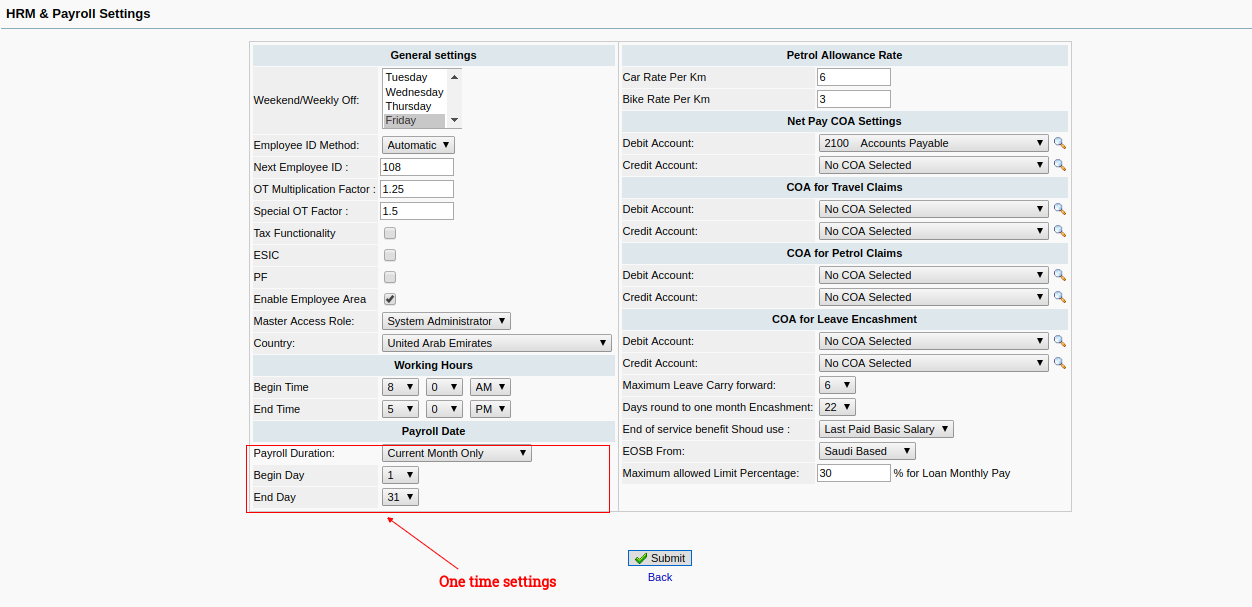
Task: Search COA for Leave Encashment Credit Account
Action: [x=1060, y=363]
